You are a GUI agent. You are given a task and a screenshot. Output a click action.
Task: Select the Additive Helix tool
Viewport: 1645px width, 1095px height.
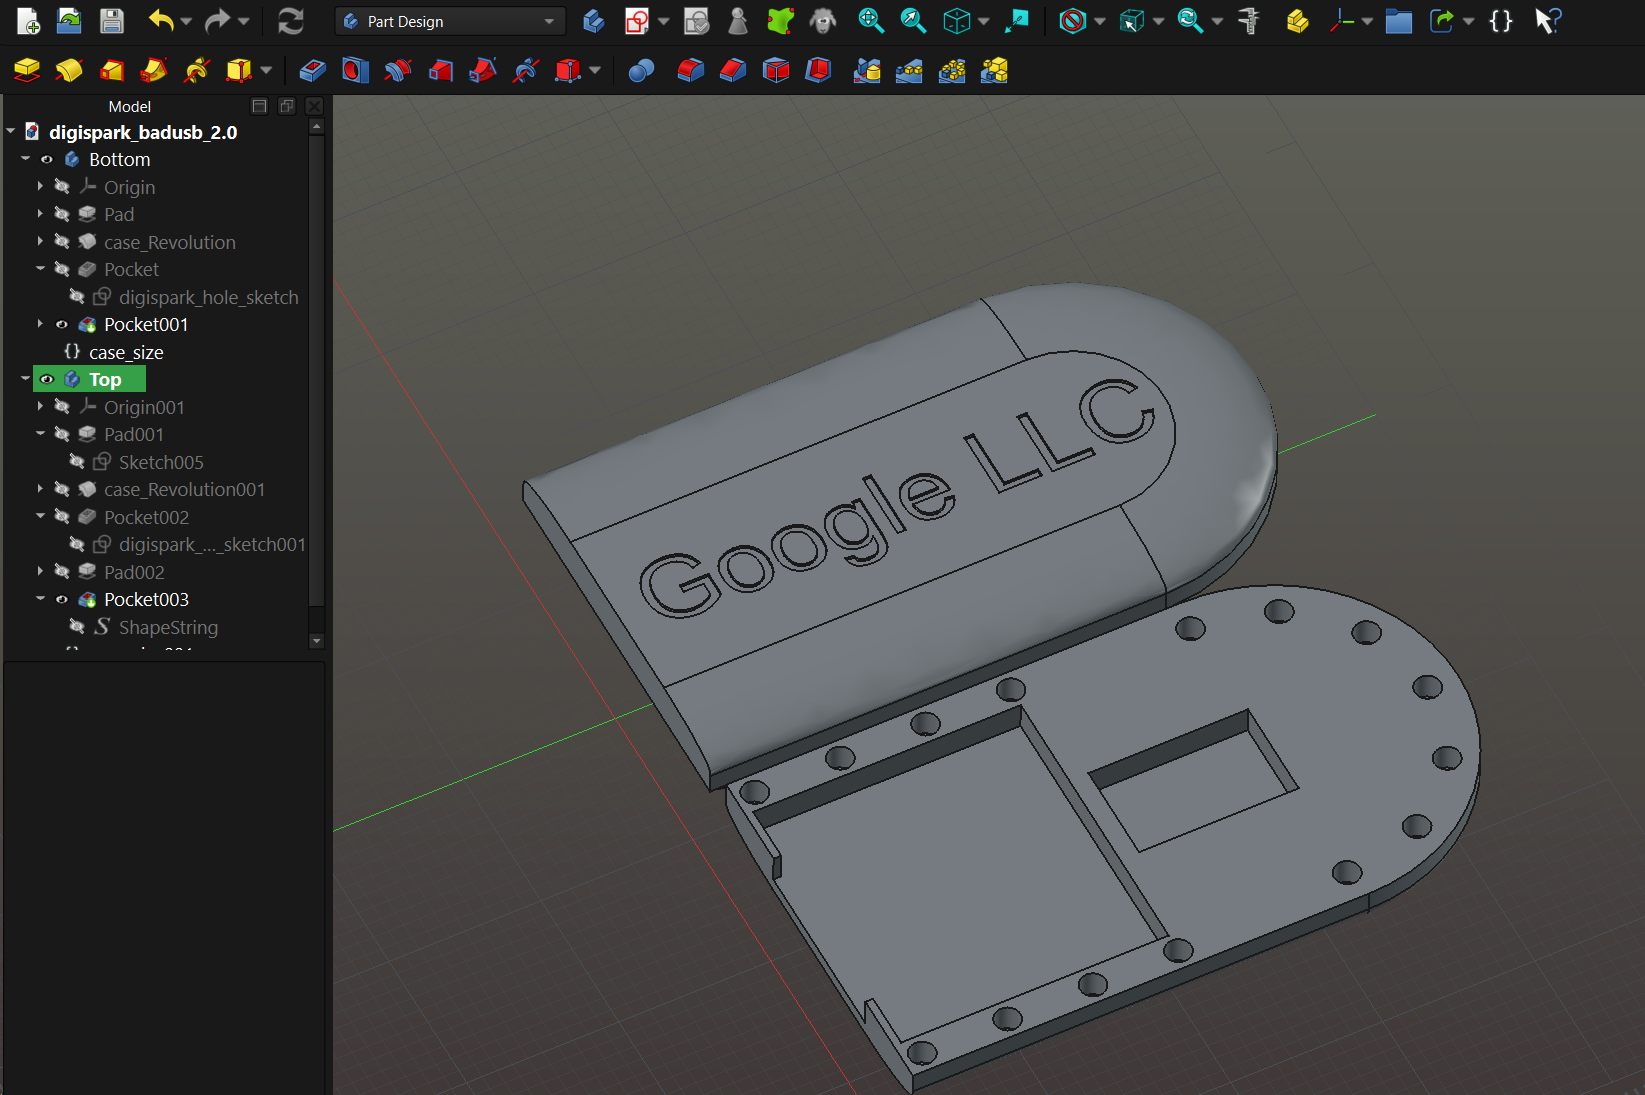coord(196,70)
